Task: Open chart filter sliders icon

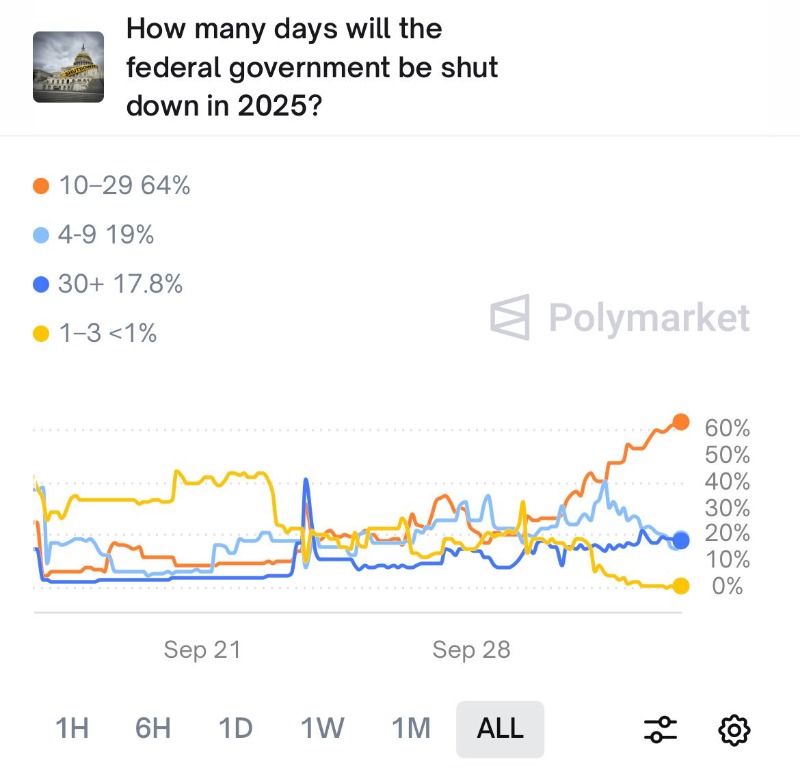Action: (660, 729)
